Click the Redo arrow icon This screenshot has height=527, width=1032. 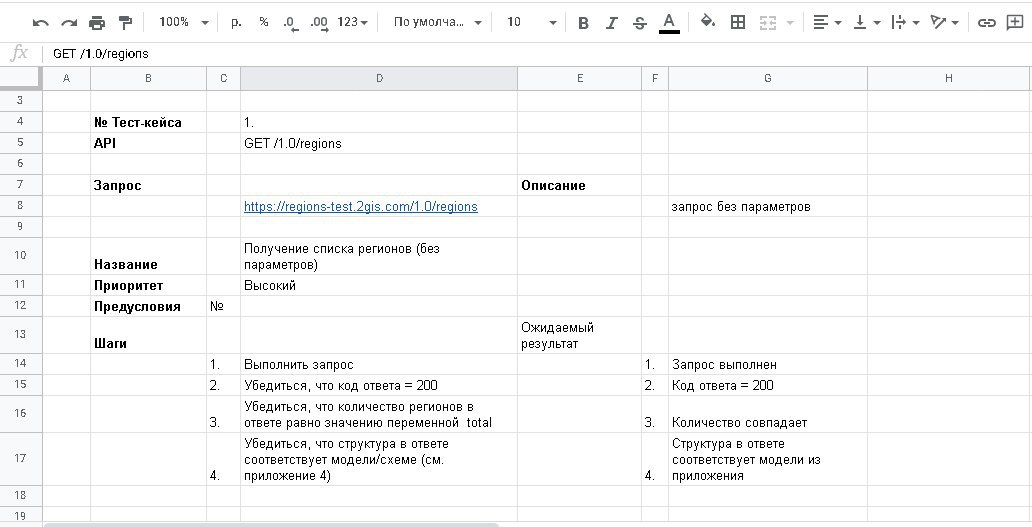click(69, 22)
